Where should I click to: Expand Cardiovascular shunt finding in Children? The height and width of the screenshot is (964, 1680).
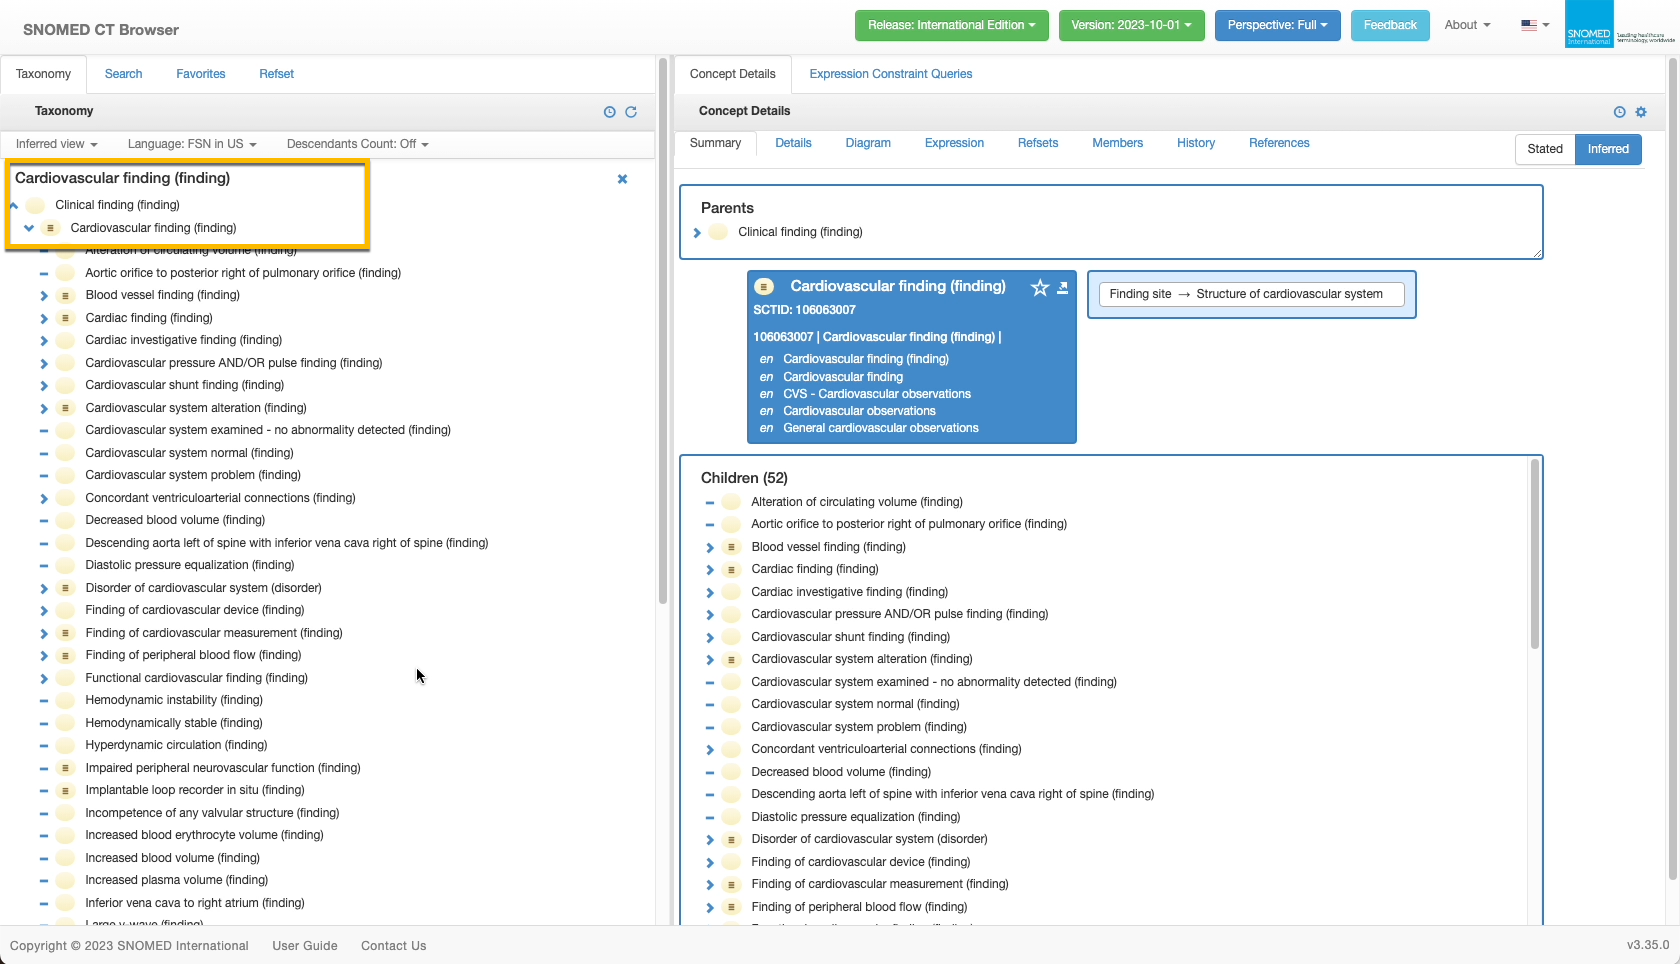pyautogui.click(x=709, y=637)
